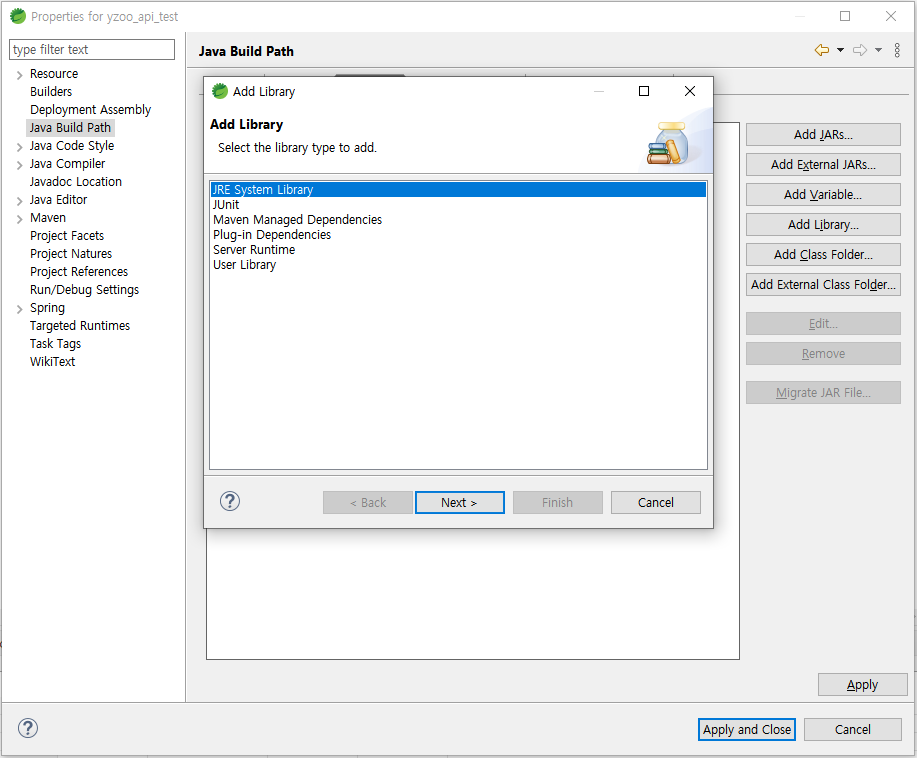
Task: Select Project References entry
Action: [x=79, y=272]
